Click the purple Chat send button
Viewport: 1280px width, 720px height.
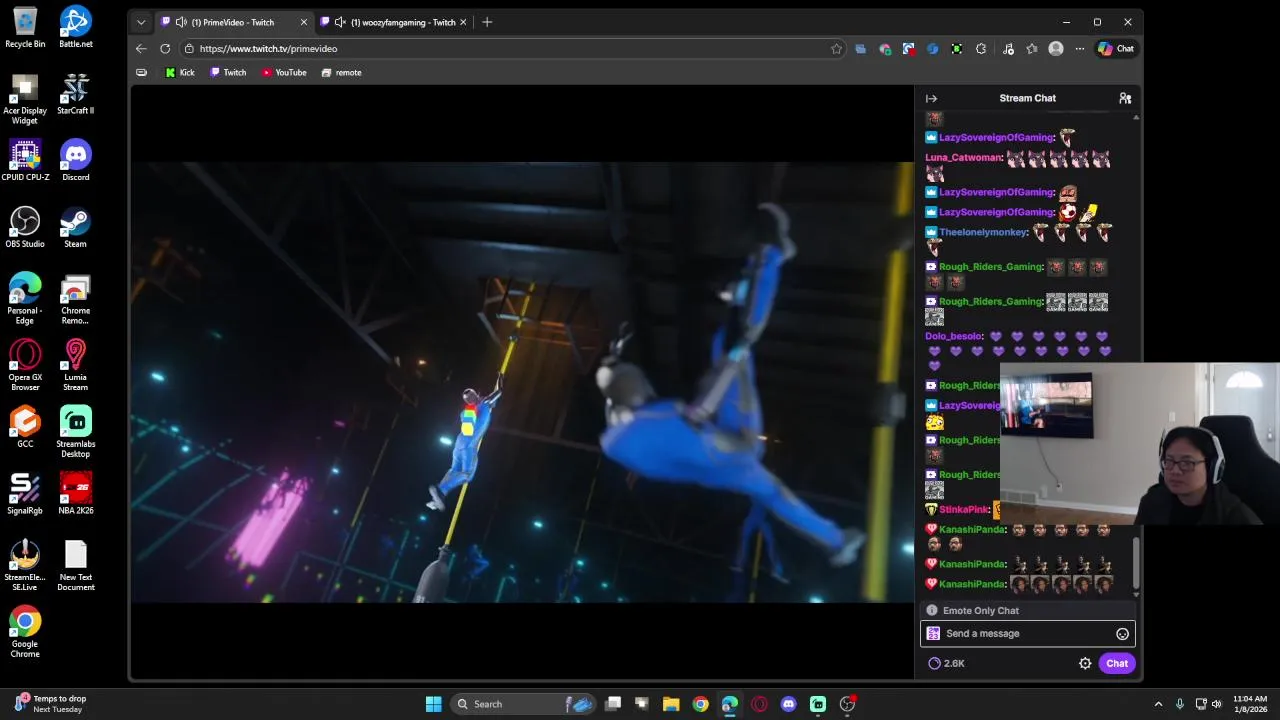click(1117, 663)
